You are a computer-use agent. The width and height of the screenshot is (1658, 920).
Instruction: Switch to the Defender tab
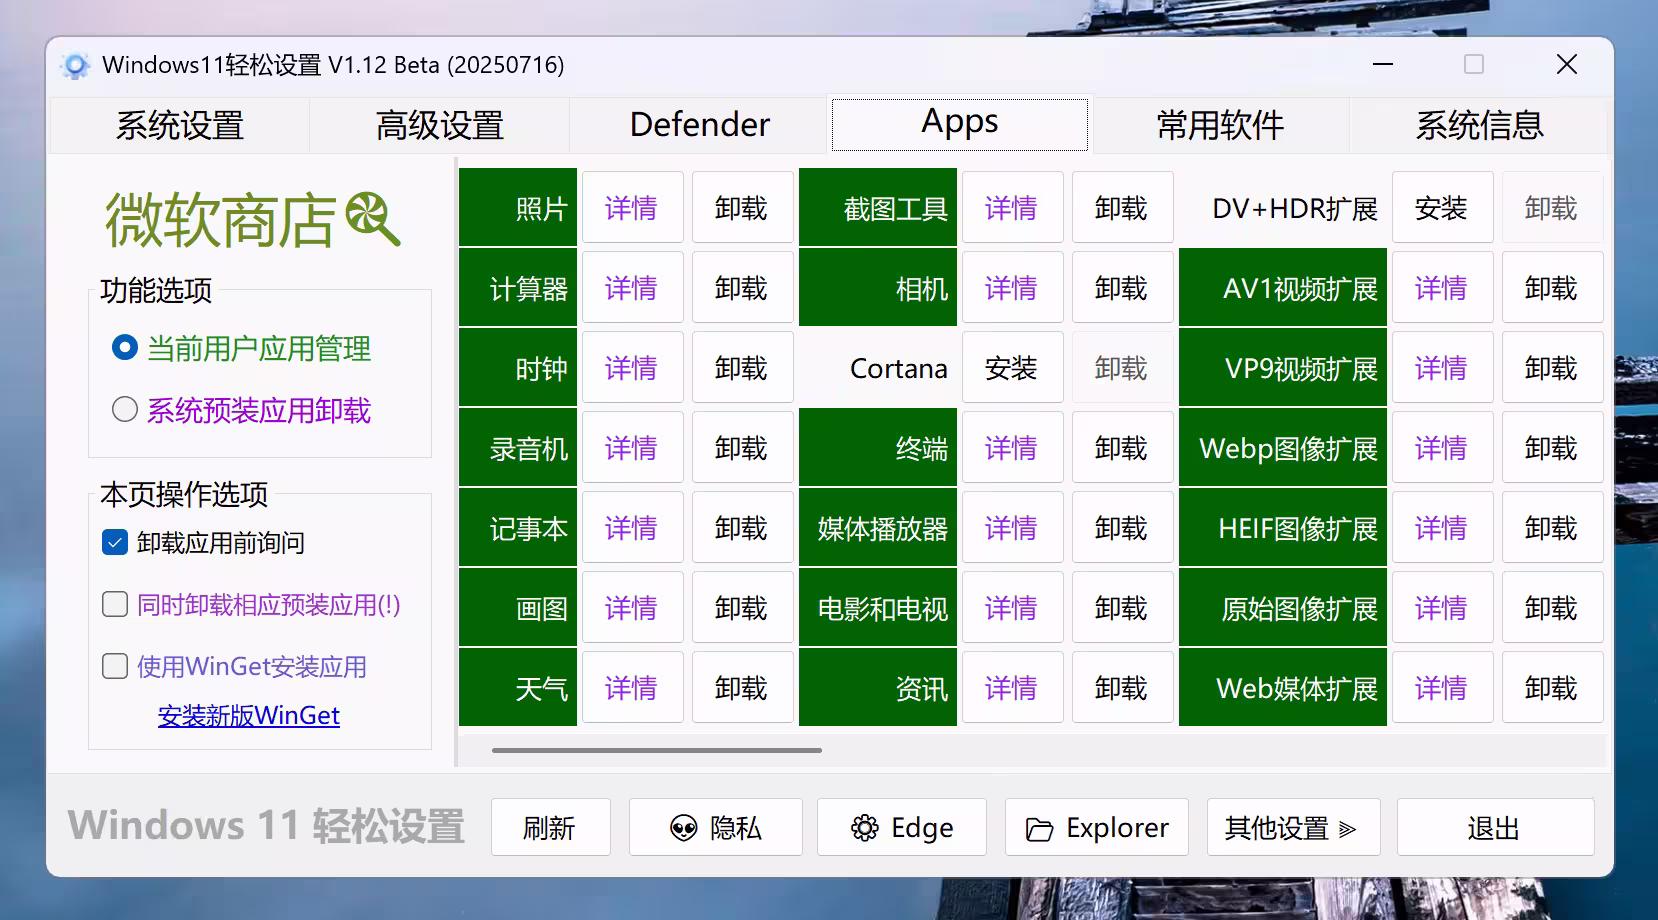[699, 125]
